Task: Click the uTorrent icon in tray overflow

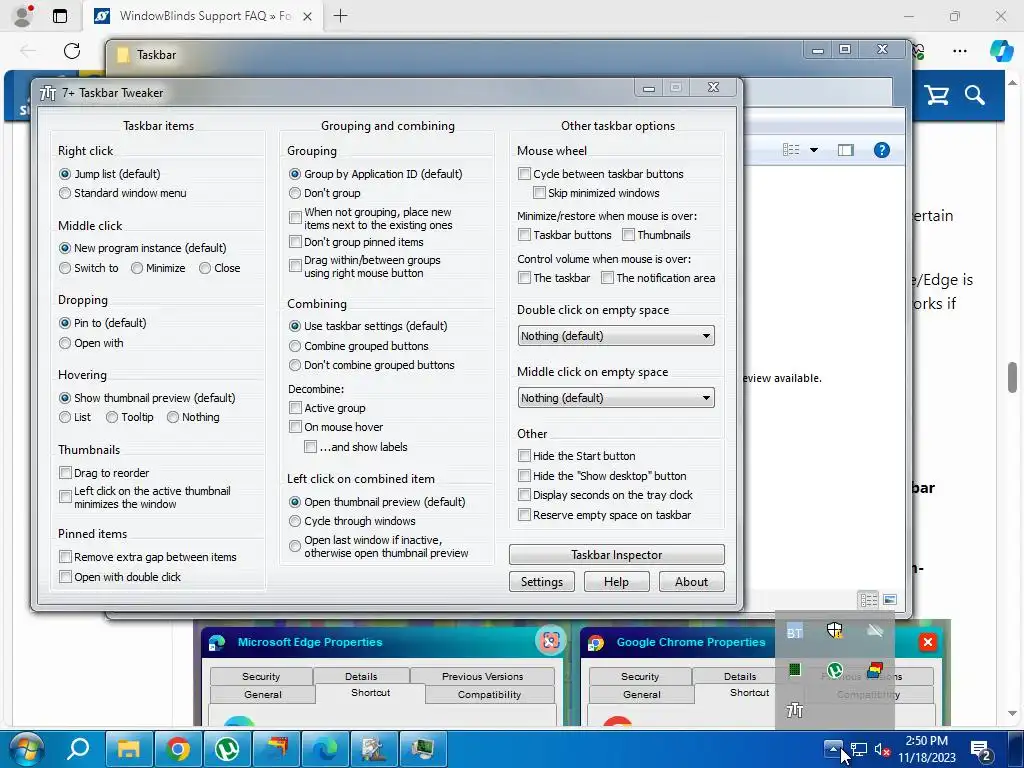Action: pyautogui.click(x=835, y=670)
